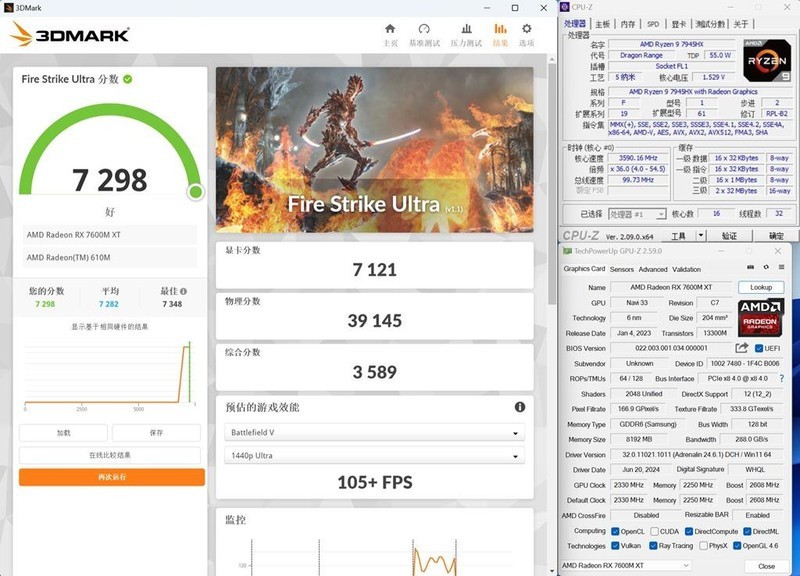Image resolution: width=800 pixels, height=576 pixels.
Task: Switch to the Sensors tab in GPU-Z
Action: tap(622, 269)
